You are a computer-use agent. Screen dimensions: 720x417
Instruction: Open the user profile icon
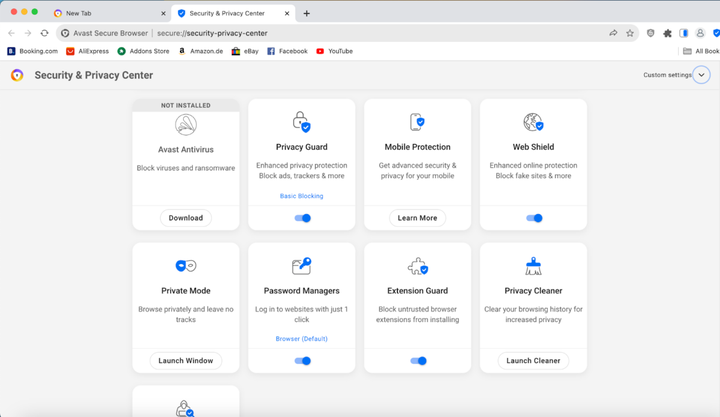(x=700, y=33)
